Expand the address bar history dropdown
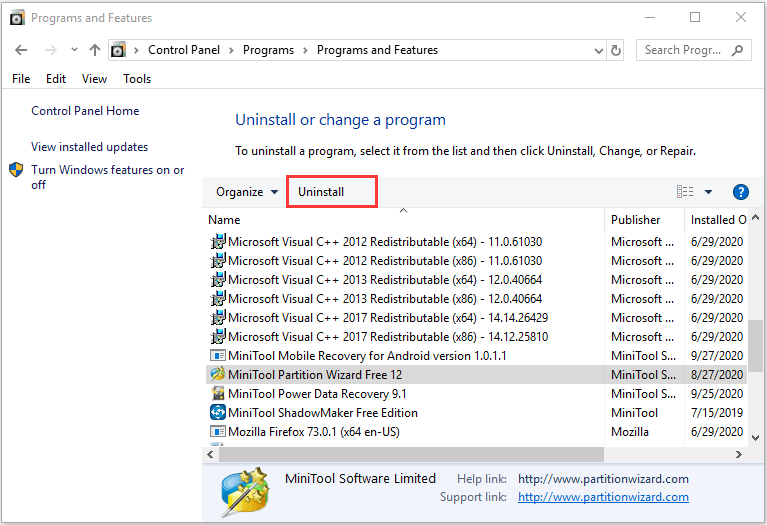 [598, 50]
